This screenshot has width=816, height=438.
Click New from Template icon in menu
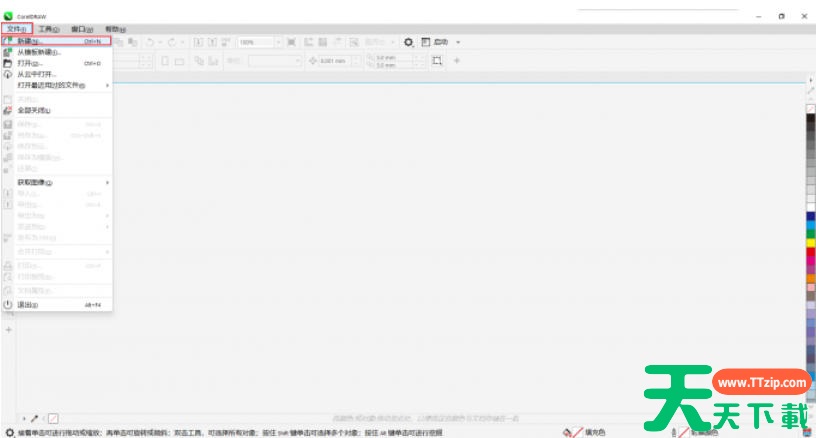tap(7, 52)
